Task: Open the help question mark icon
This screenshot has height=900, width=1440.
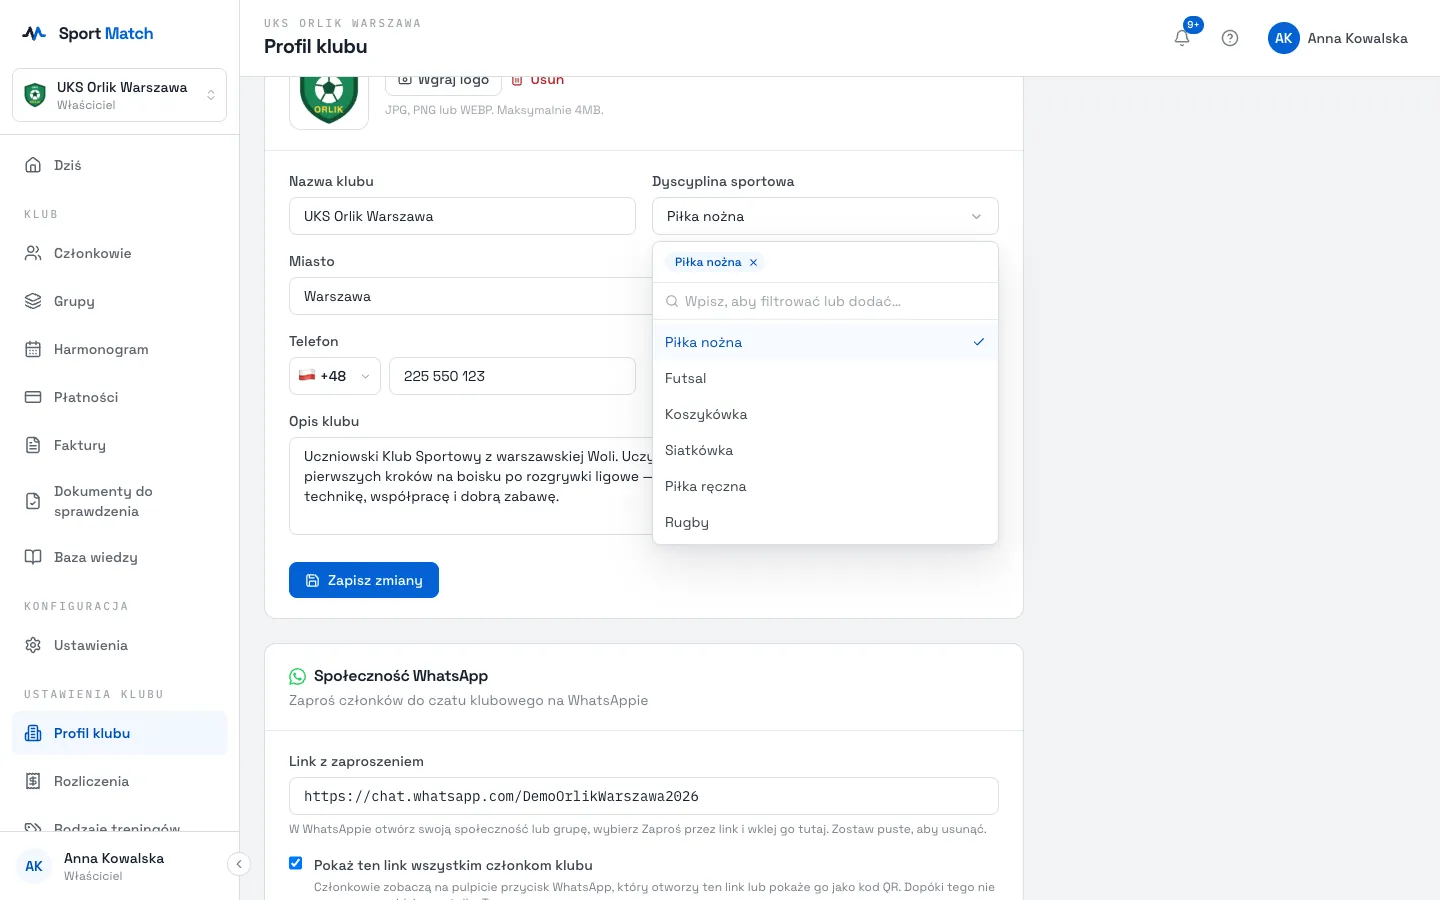Action: tap(1230, 38)
